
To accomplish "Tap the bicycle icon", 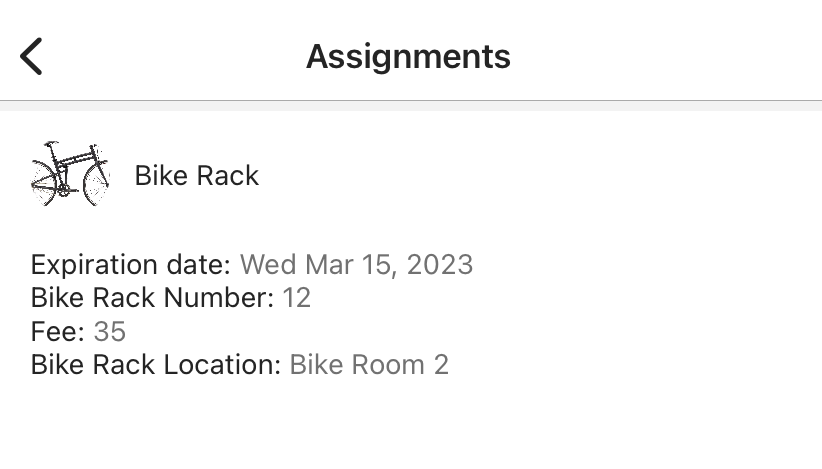I will click(x=69, y=174).
